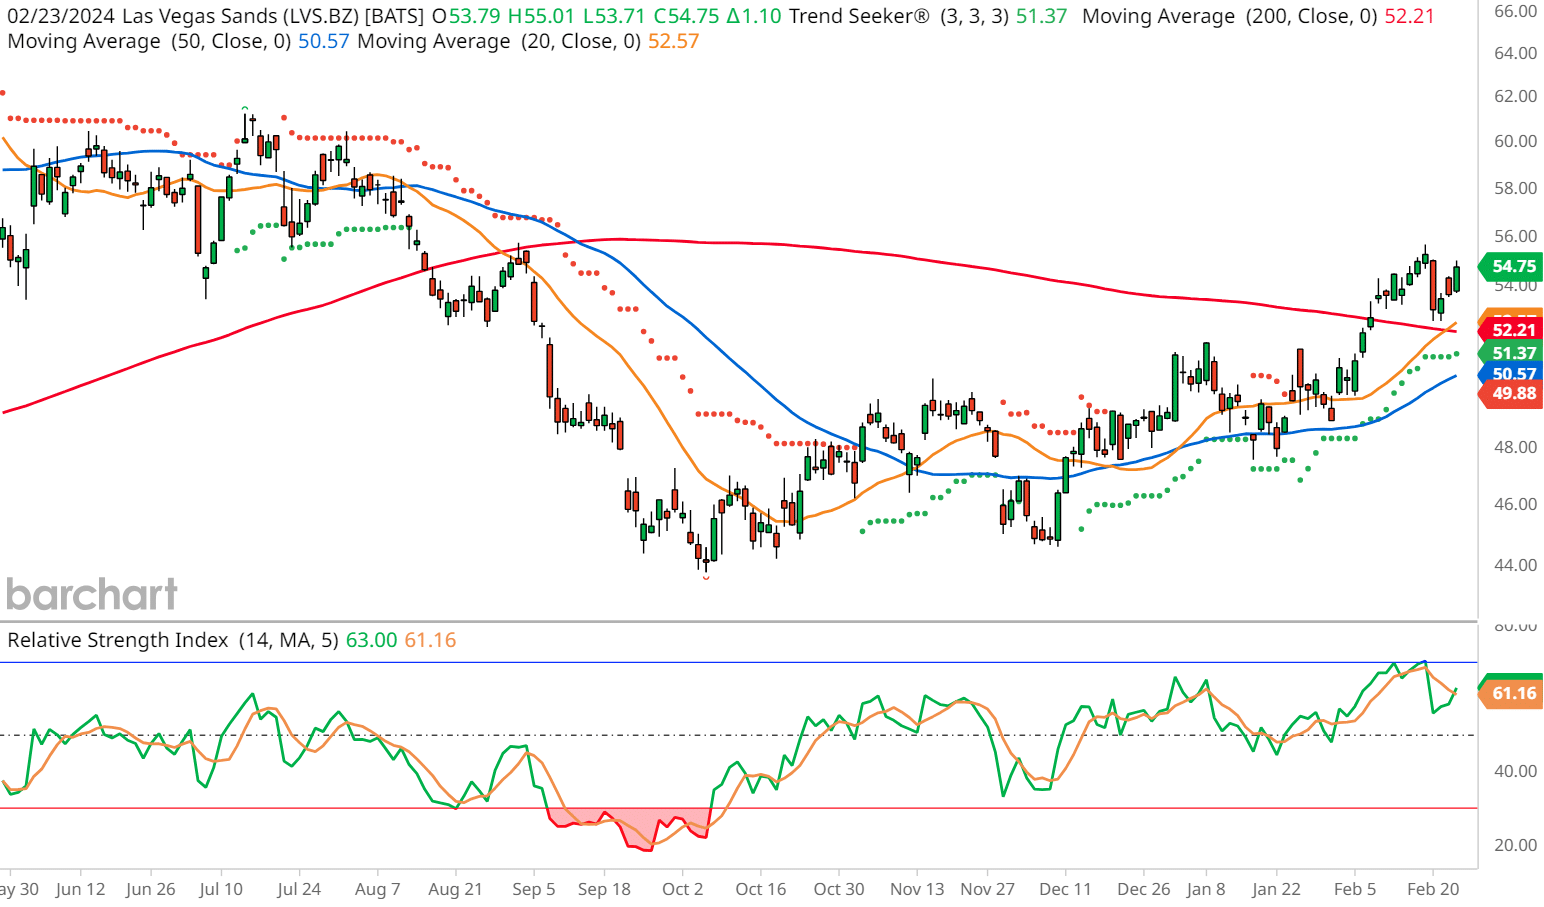Select the close price C54.75 in the header
Viewport: 1544px width, 907px height.
(x=687, y=17)
